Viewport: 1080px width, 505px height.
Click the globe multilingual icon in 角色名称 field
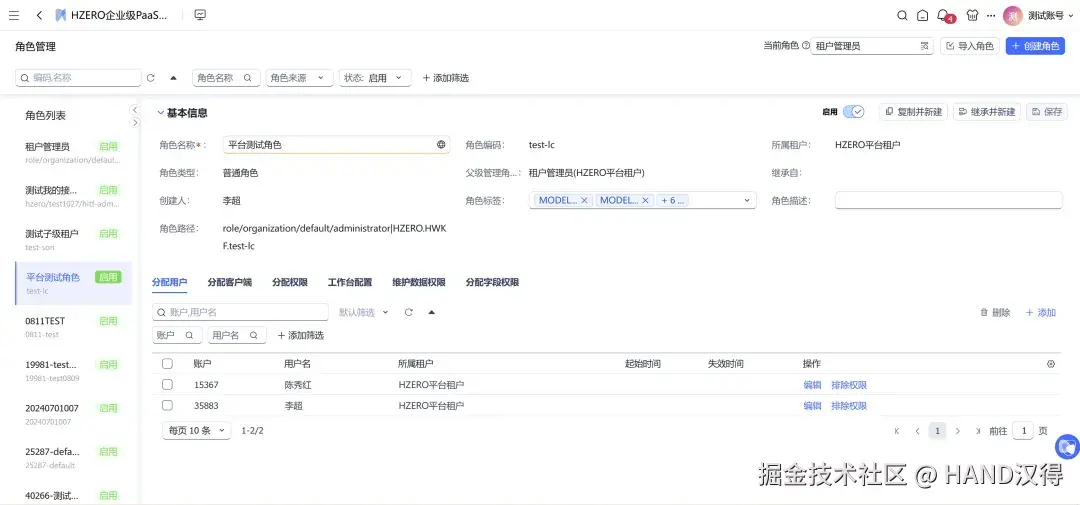pos(441,145)
